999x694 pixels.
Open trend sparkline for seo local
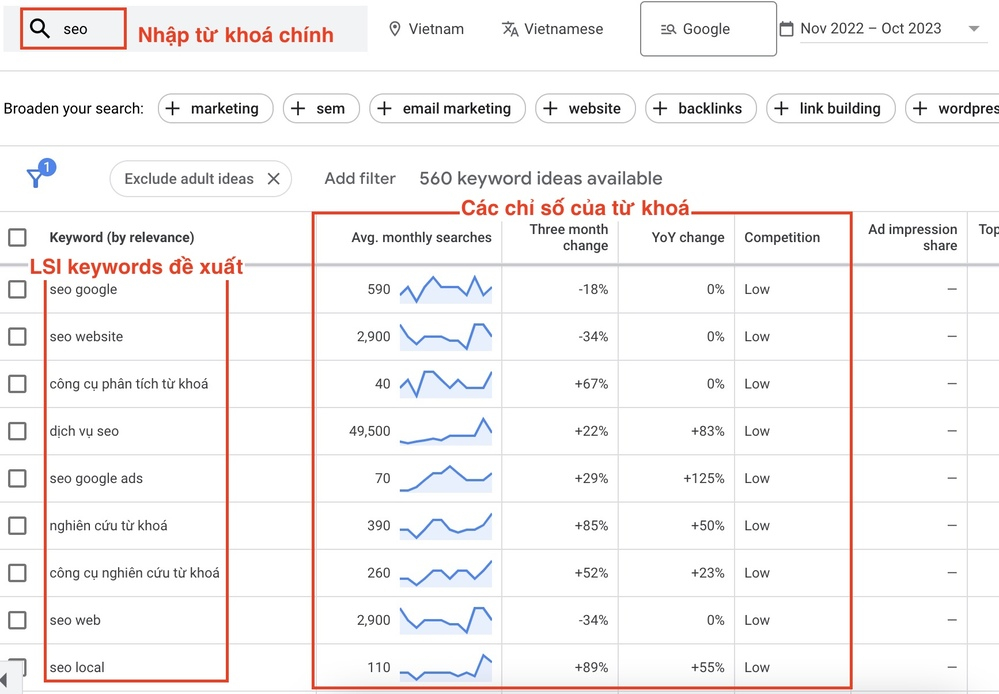coord(446,667)
